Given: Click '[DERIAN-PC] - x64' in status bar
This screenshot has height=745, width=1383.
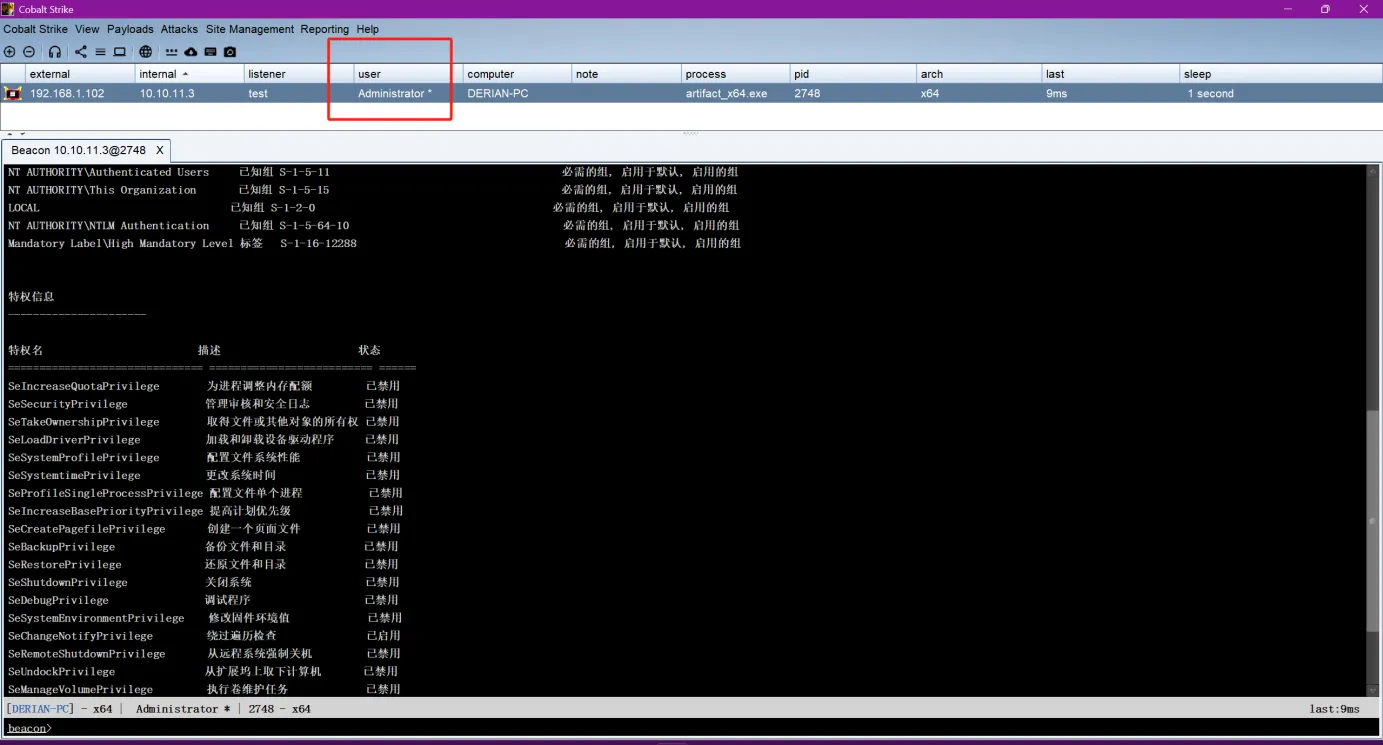Looking at the screenshot, I should pyautogui.click(x=60, y=709).
